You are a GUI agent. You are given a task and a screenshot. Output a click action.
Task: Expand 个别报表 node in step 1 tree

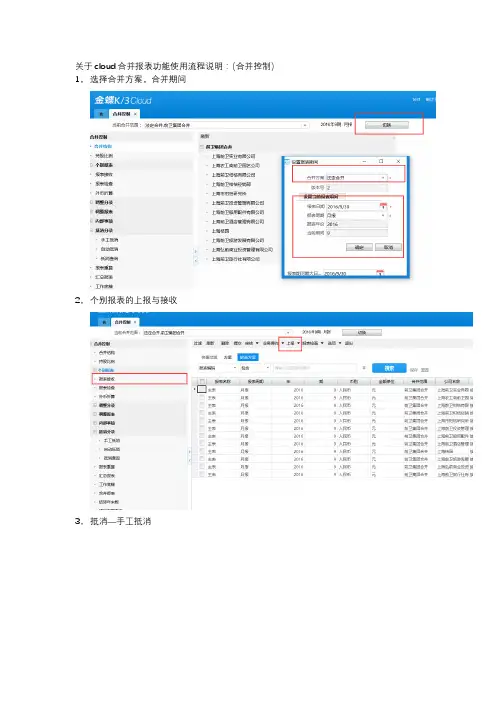coord(91,165)
